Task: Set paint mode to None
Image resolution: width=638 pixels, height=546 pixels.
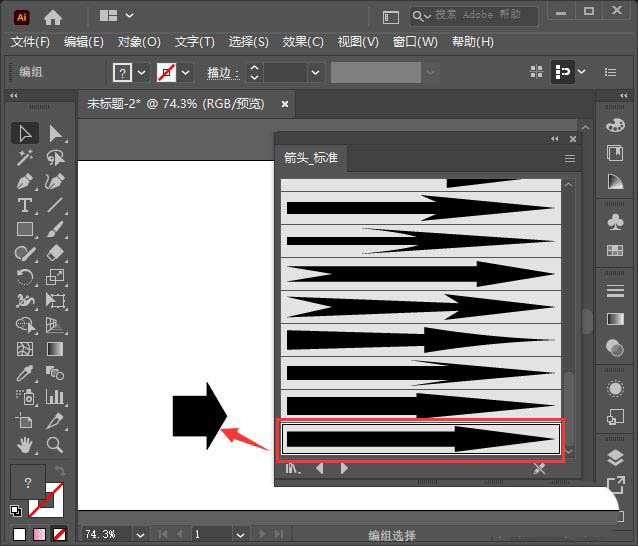Action: 59,534
